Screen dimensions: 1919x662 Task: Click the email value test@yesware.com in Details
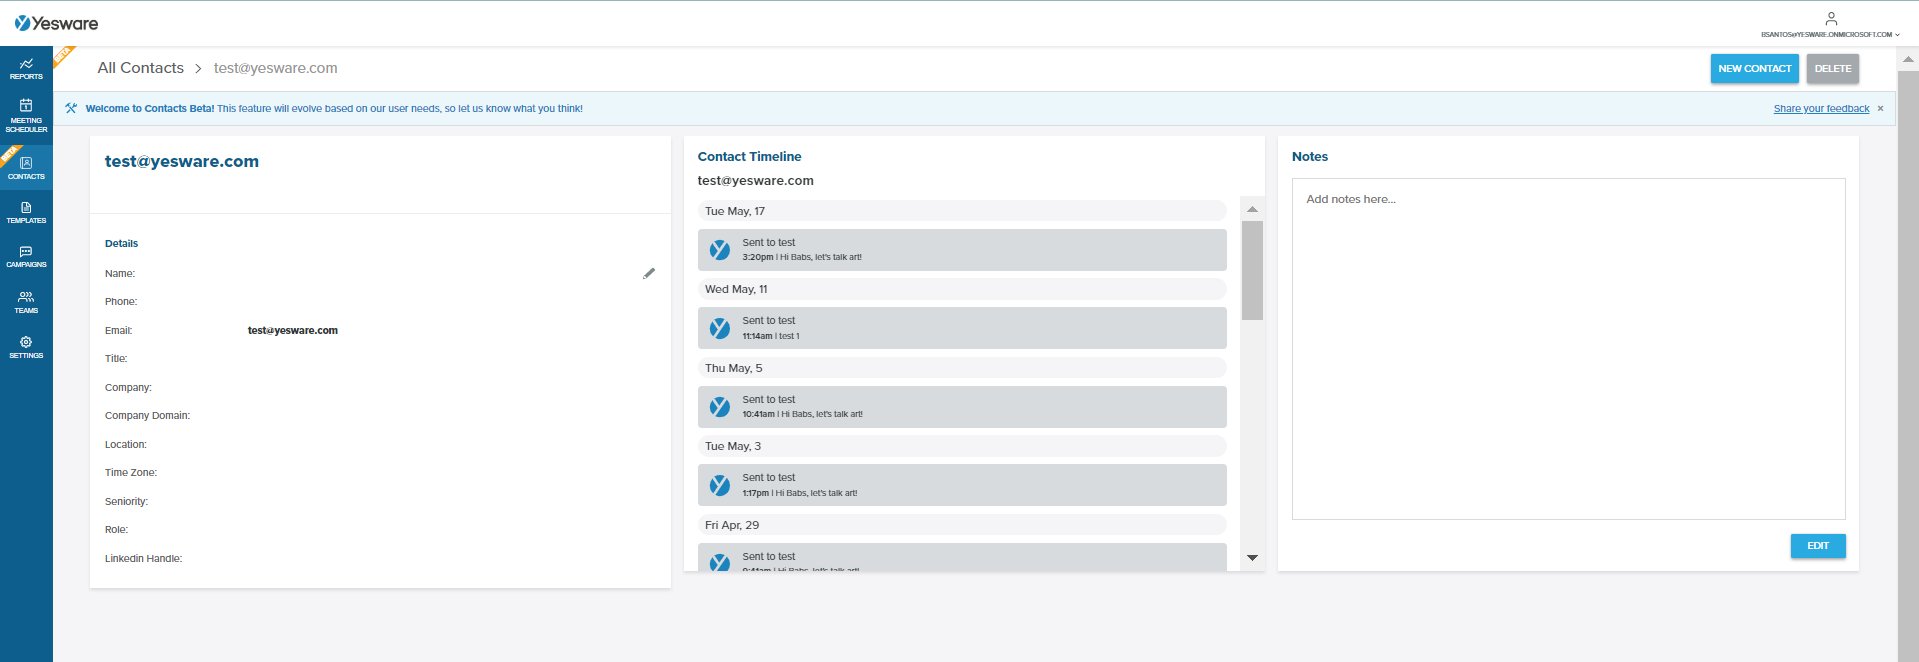pos(293,330)
